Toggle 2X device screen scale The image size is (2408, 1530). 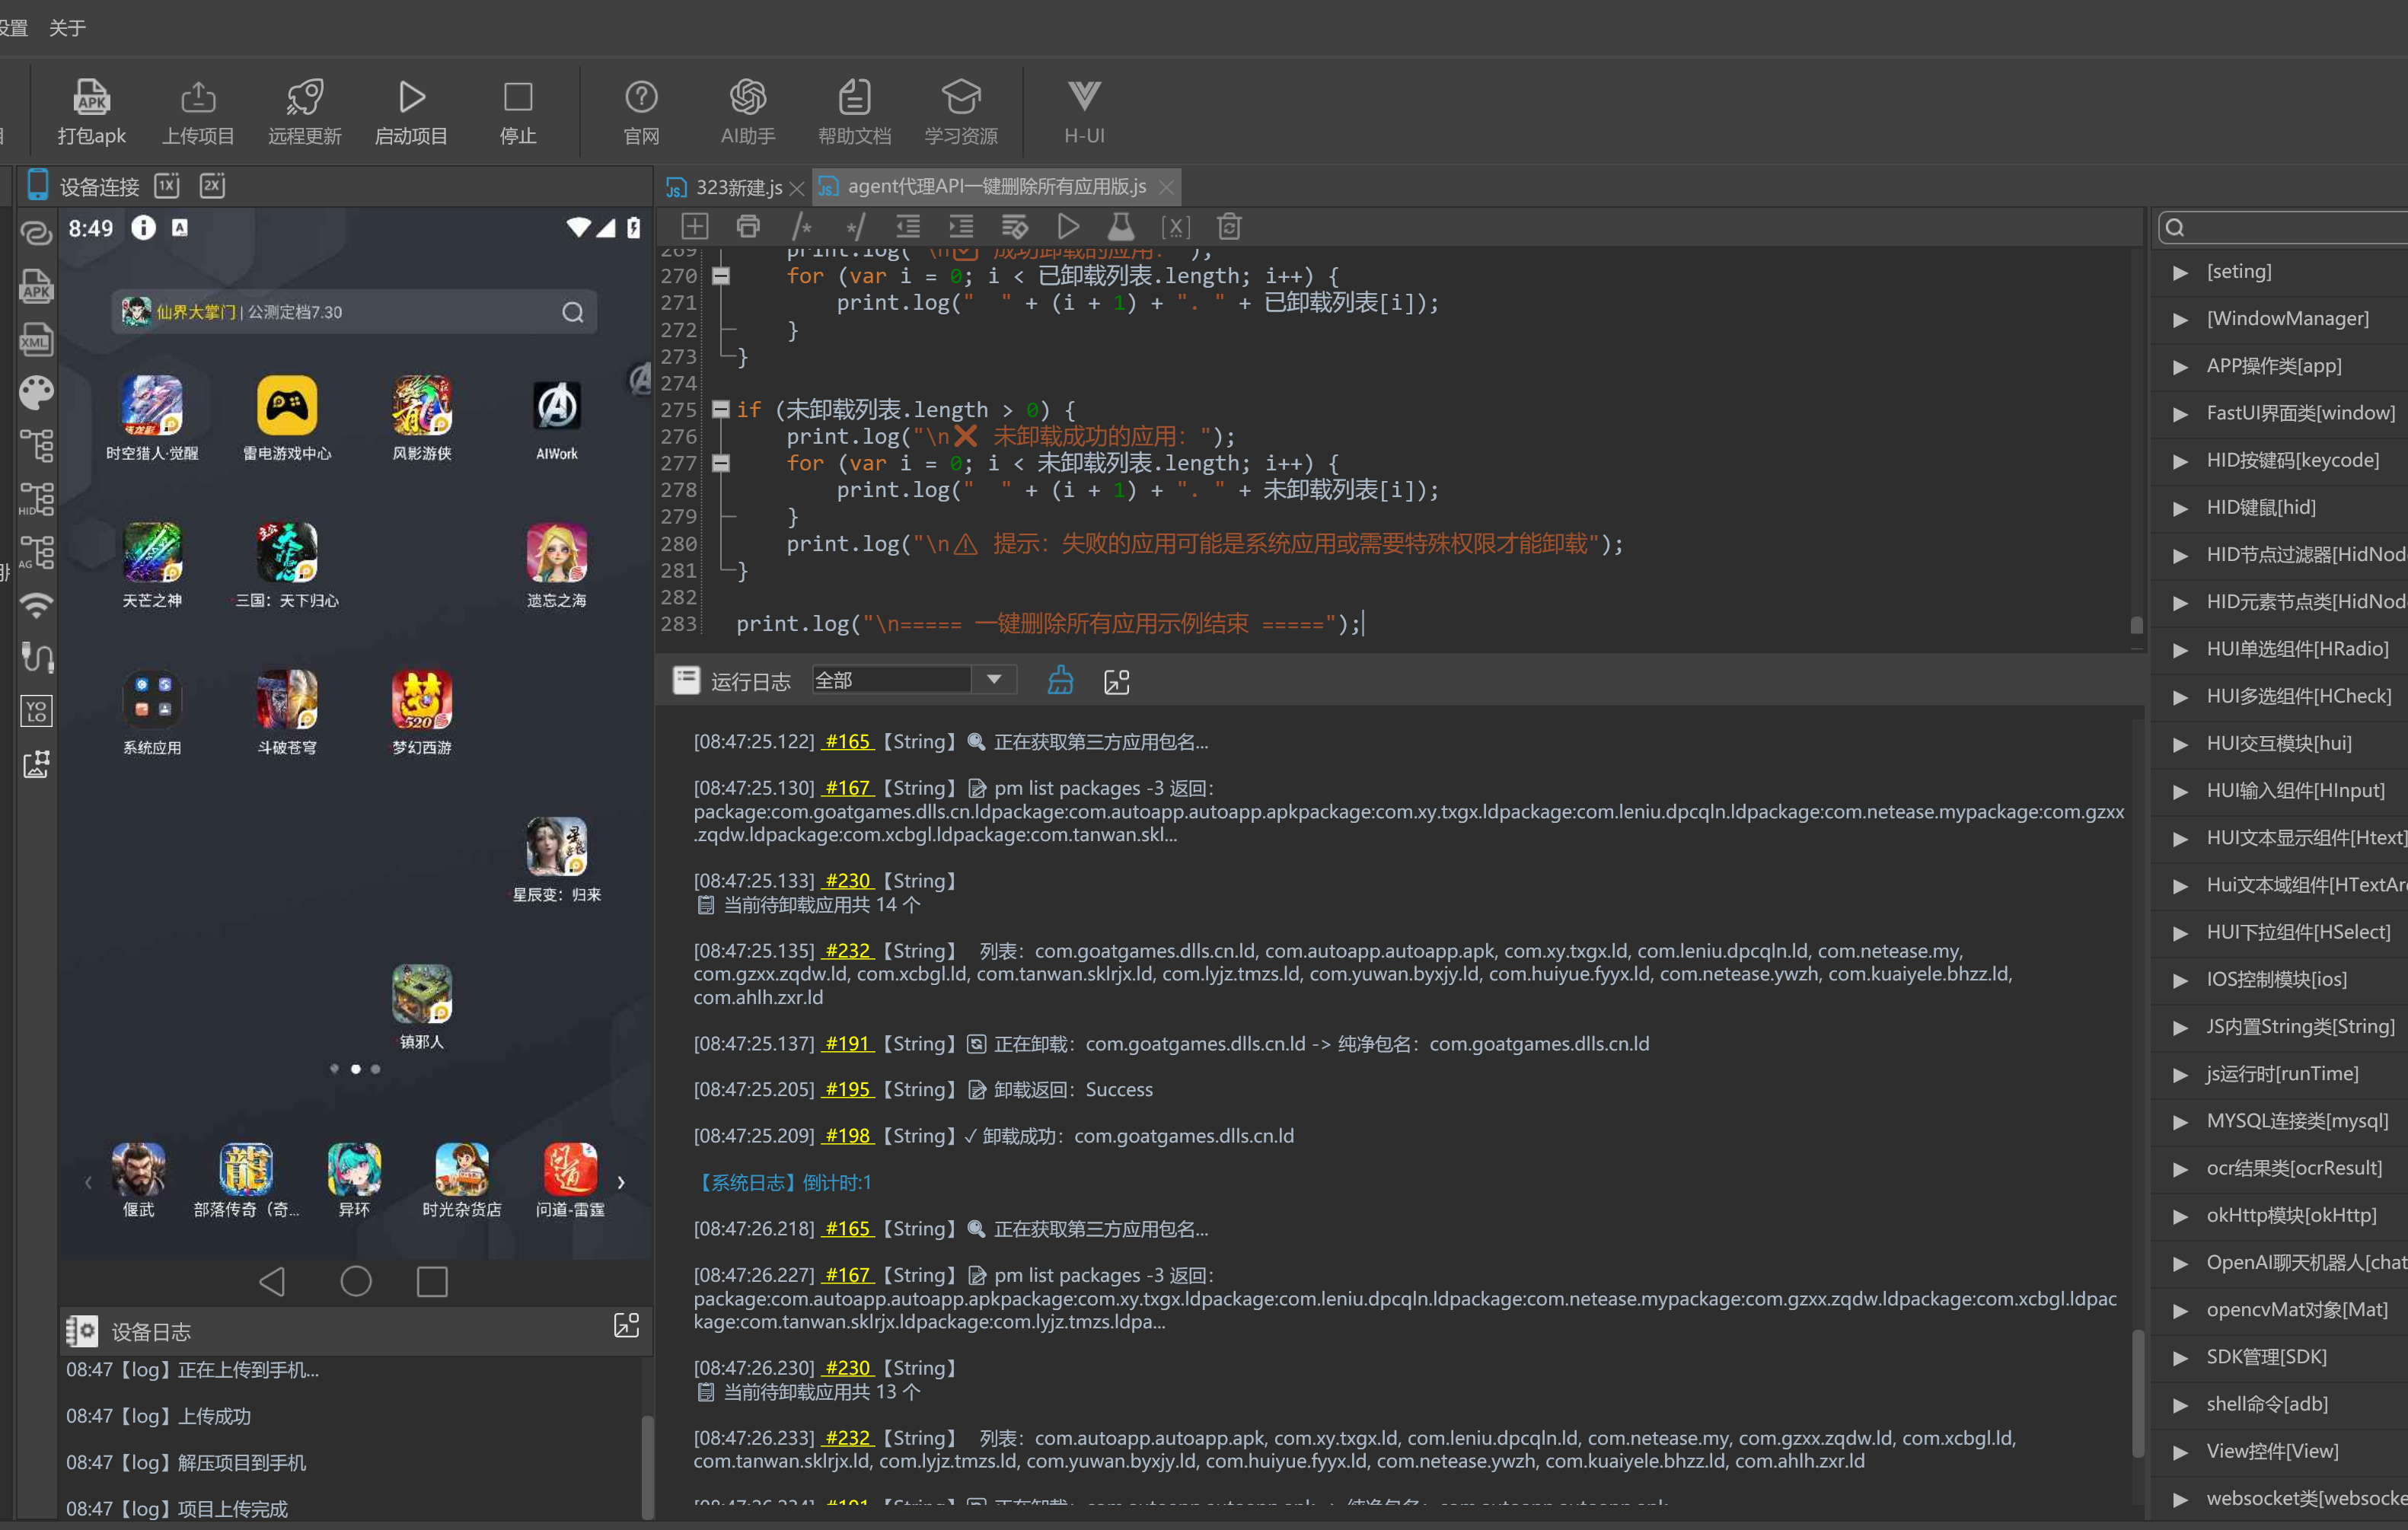point(212,186)
